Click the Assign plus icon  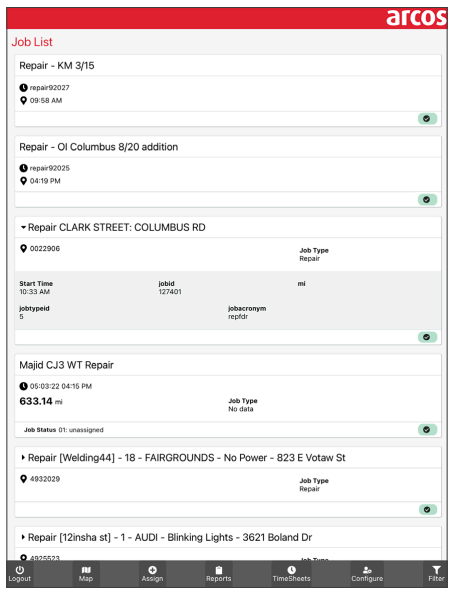152,570
